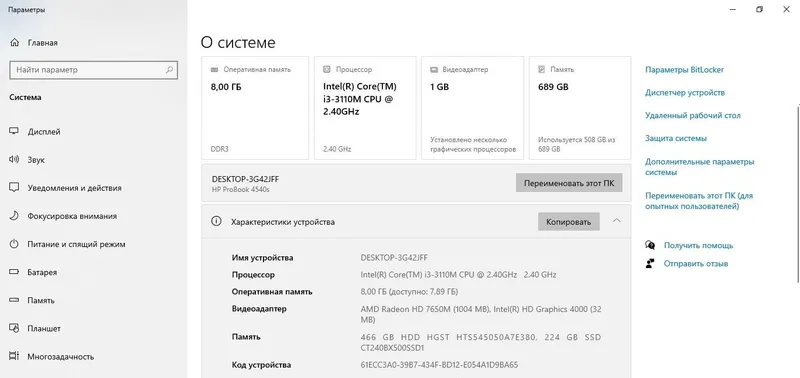
Task: Open Переименовать этот ПК (для опытных пользователей)
Action: pos(699,201)
